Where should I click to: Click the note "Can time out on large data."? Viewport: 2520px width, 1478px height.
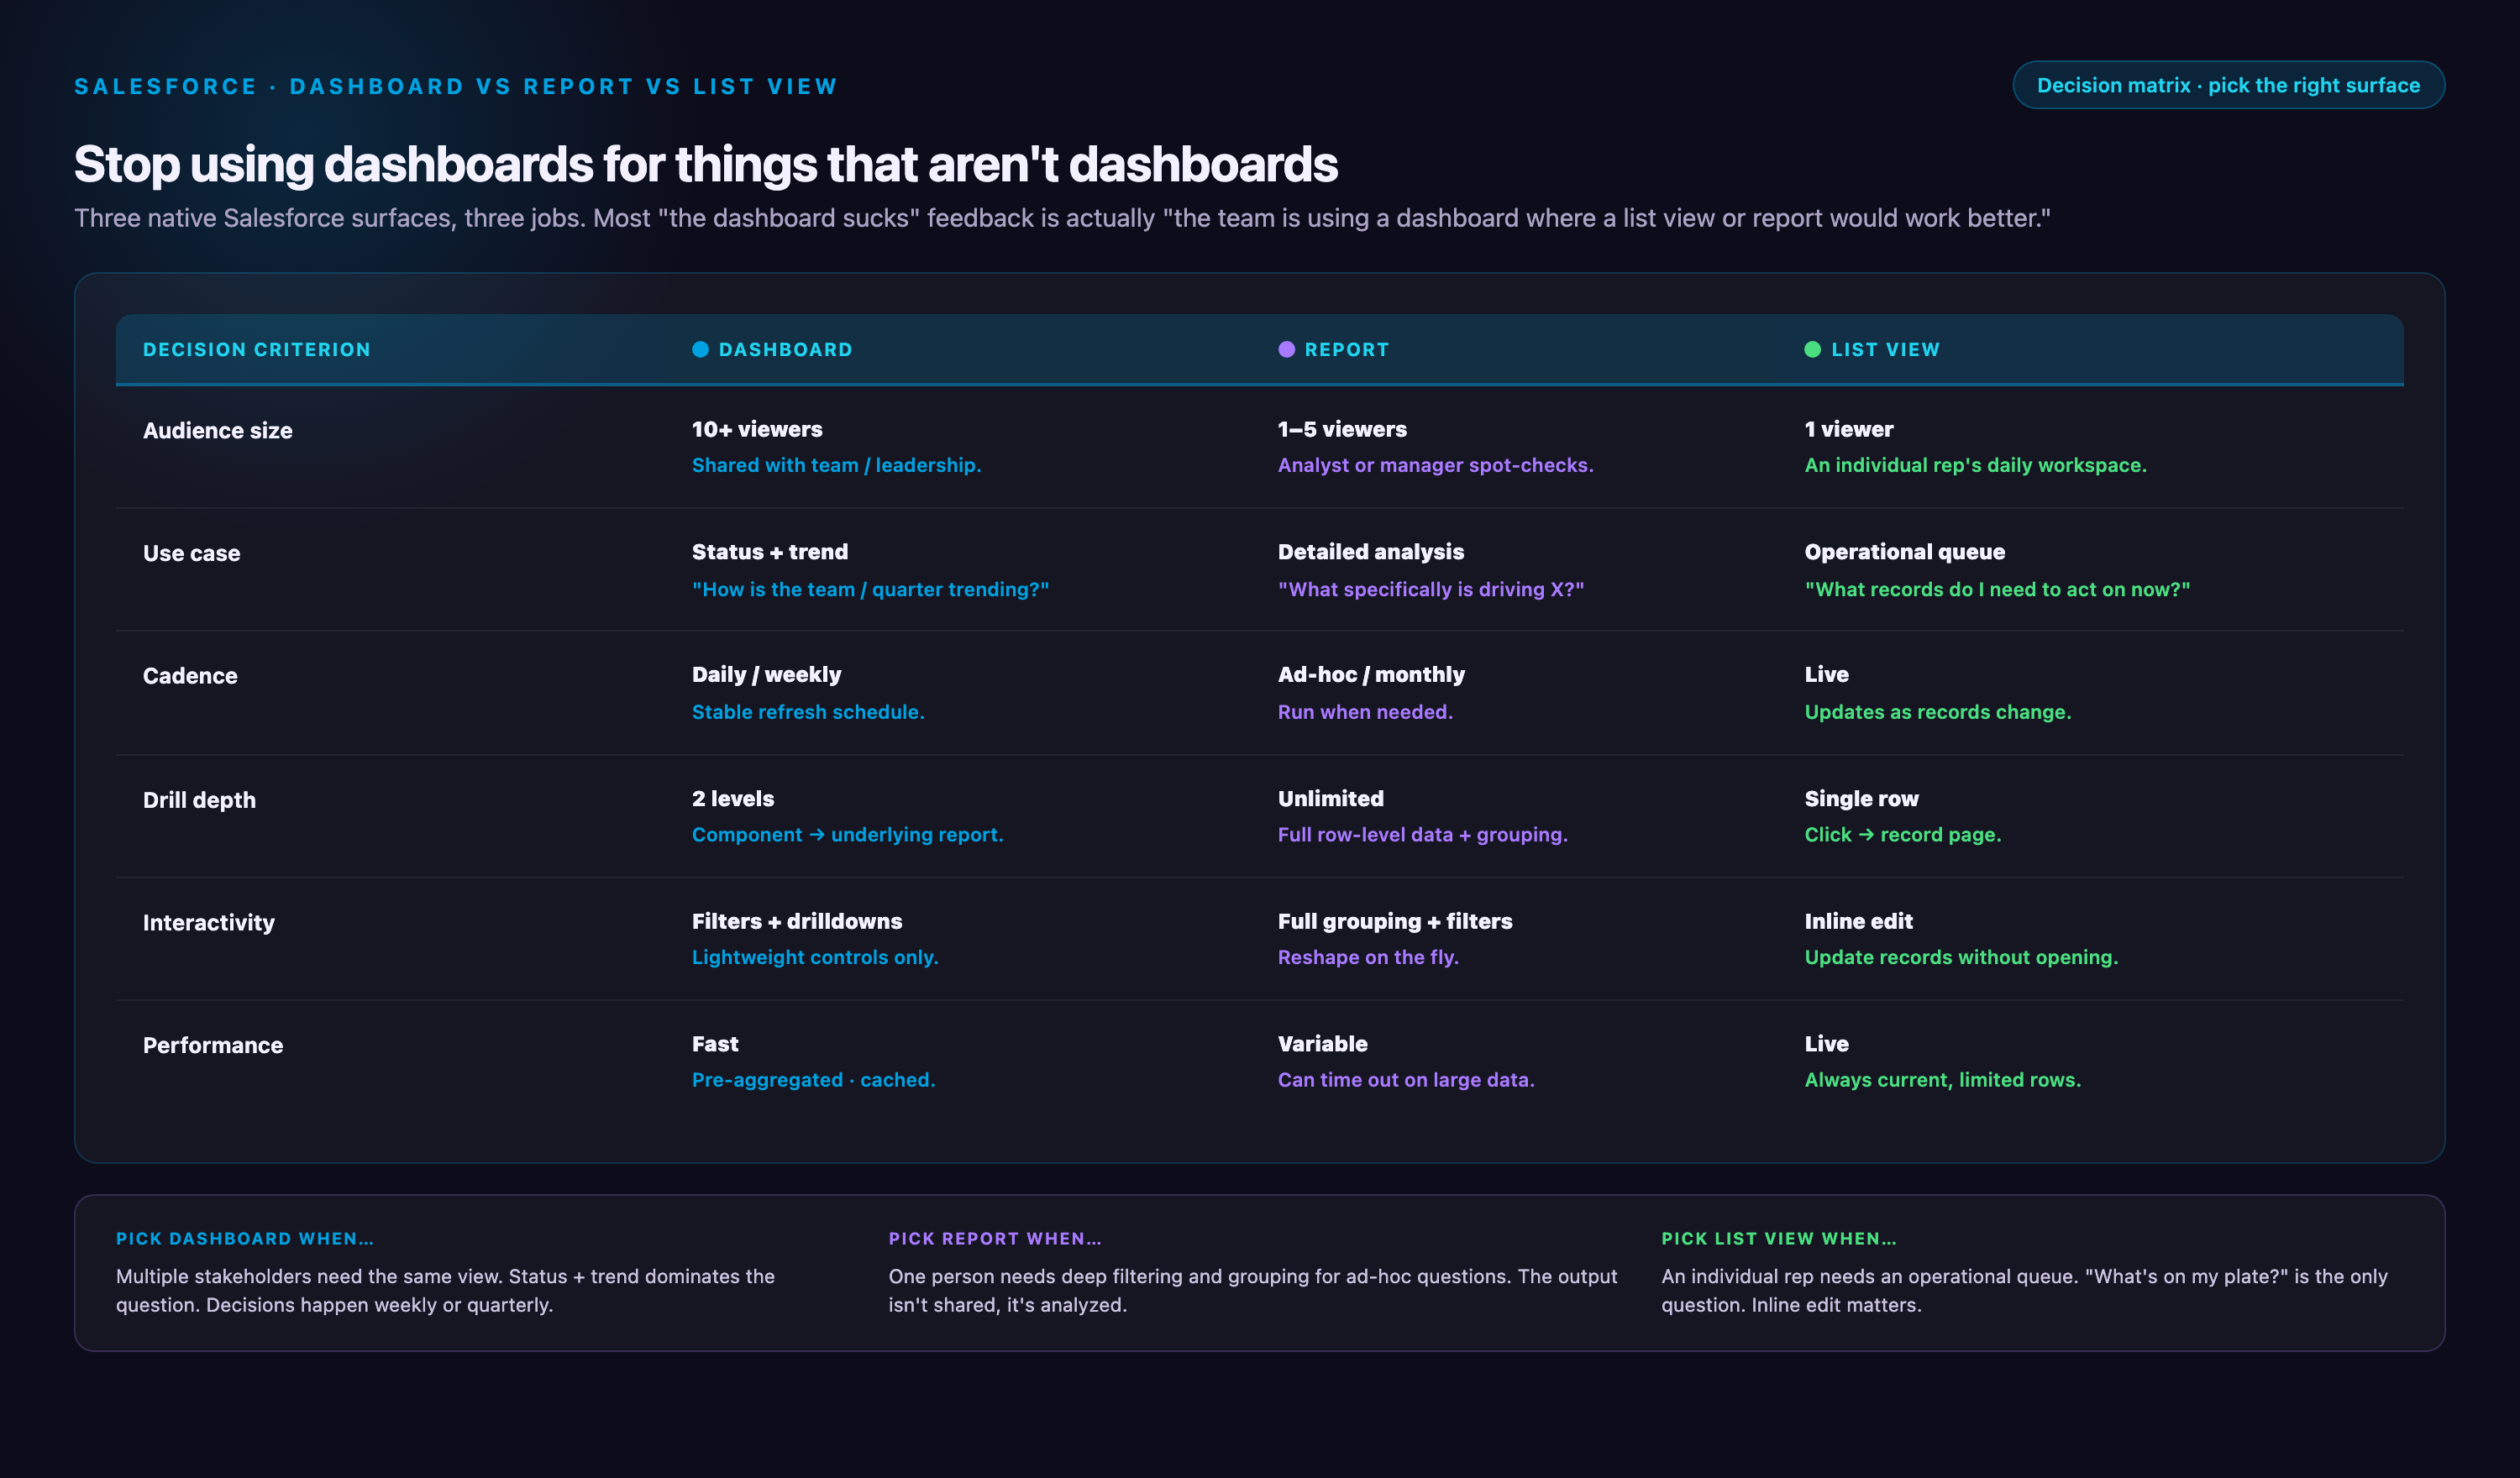(x=1405, y=1080)
